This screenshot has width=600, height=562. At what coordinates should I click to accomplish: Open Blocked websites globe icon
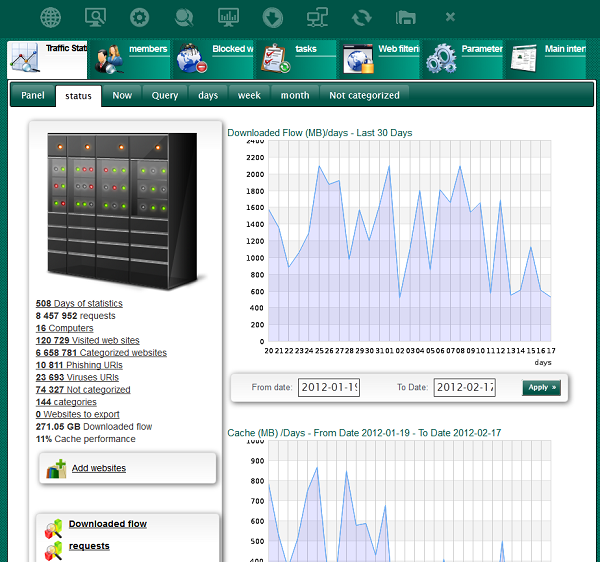coord(192,59)
